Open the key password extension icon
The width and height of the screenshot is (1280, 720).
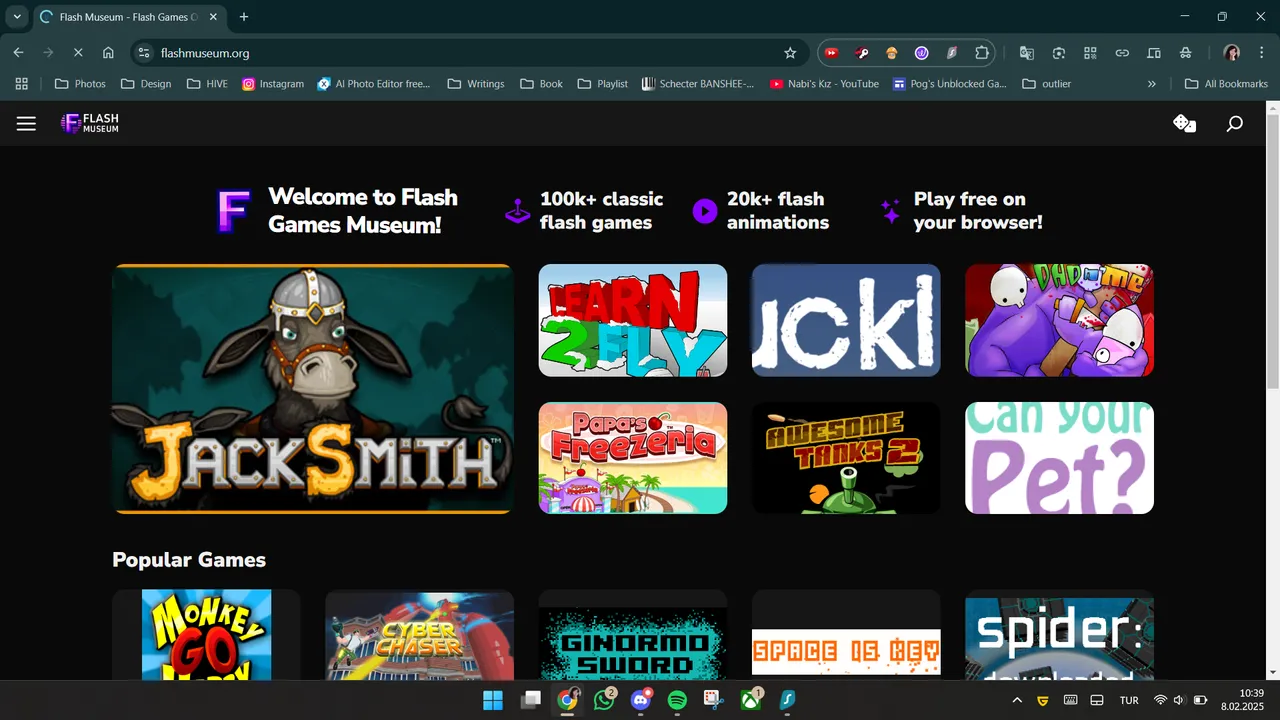click(861, 53)
